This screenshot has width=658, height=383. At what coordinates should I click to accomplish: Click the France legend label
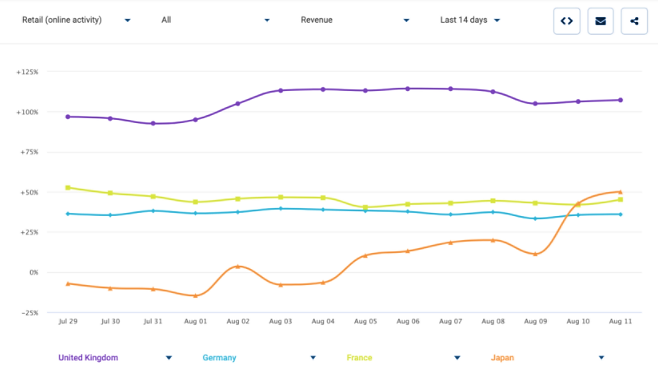[359, 358]
